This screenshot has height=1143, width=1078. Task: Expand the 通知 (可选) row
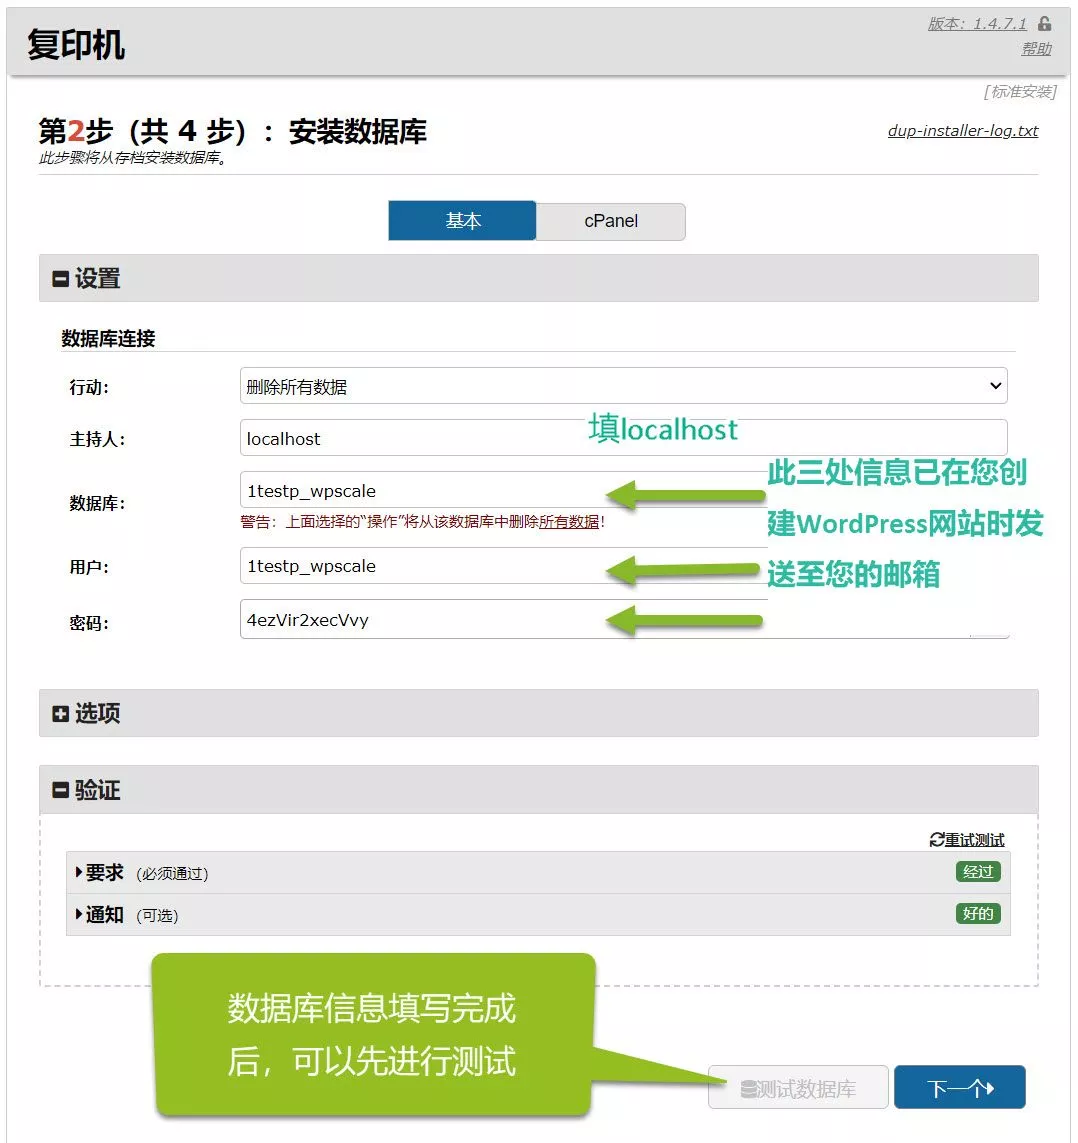click(x=538, y=914)
